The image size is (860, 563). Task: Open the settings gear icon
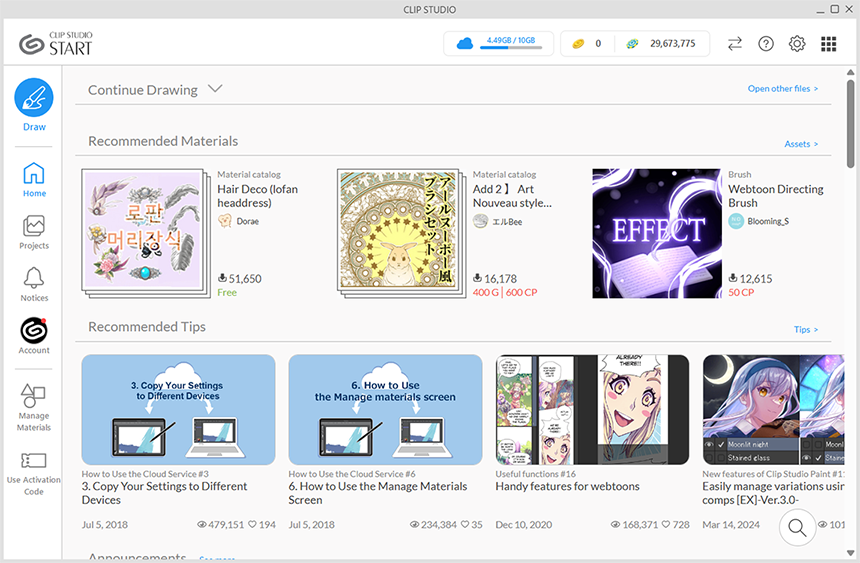point(797,44)
